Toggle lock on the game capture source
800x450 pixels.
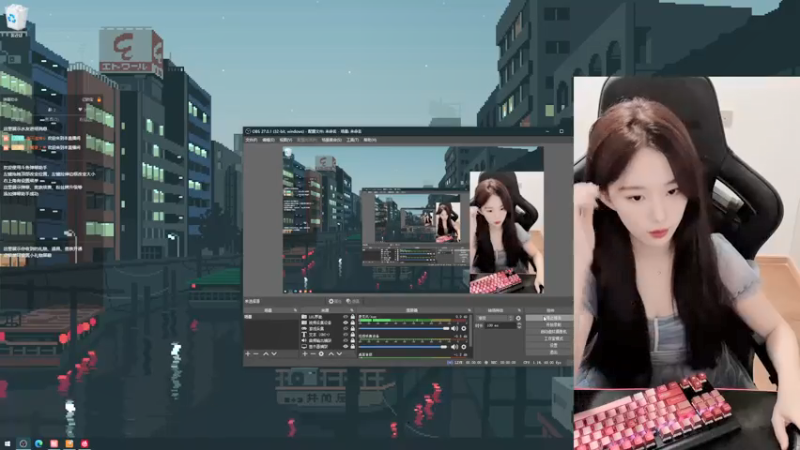pyautogui.click(x=353, y=329)
